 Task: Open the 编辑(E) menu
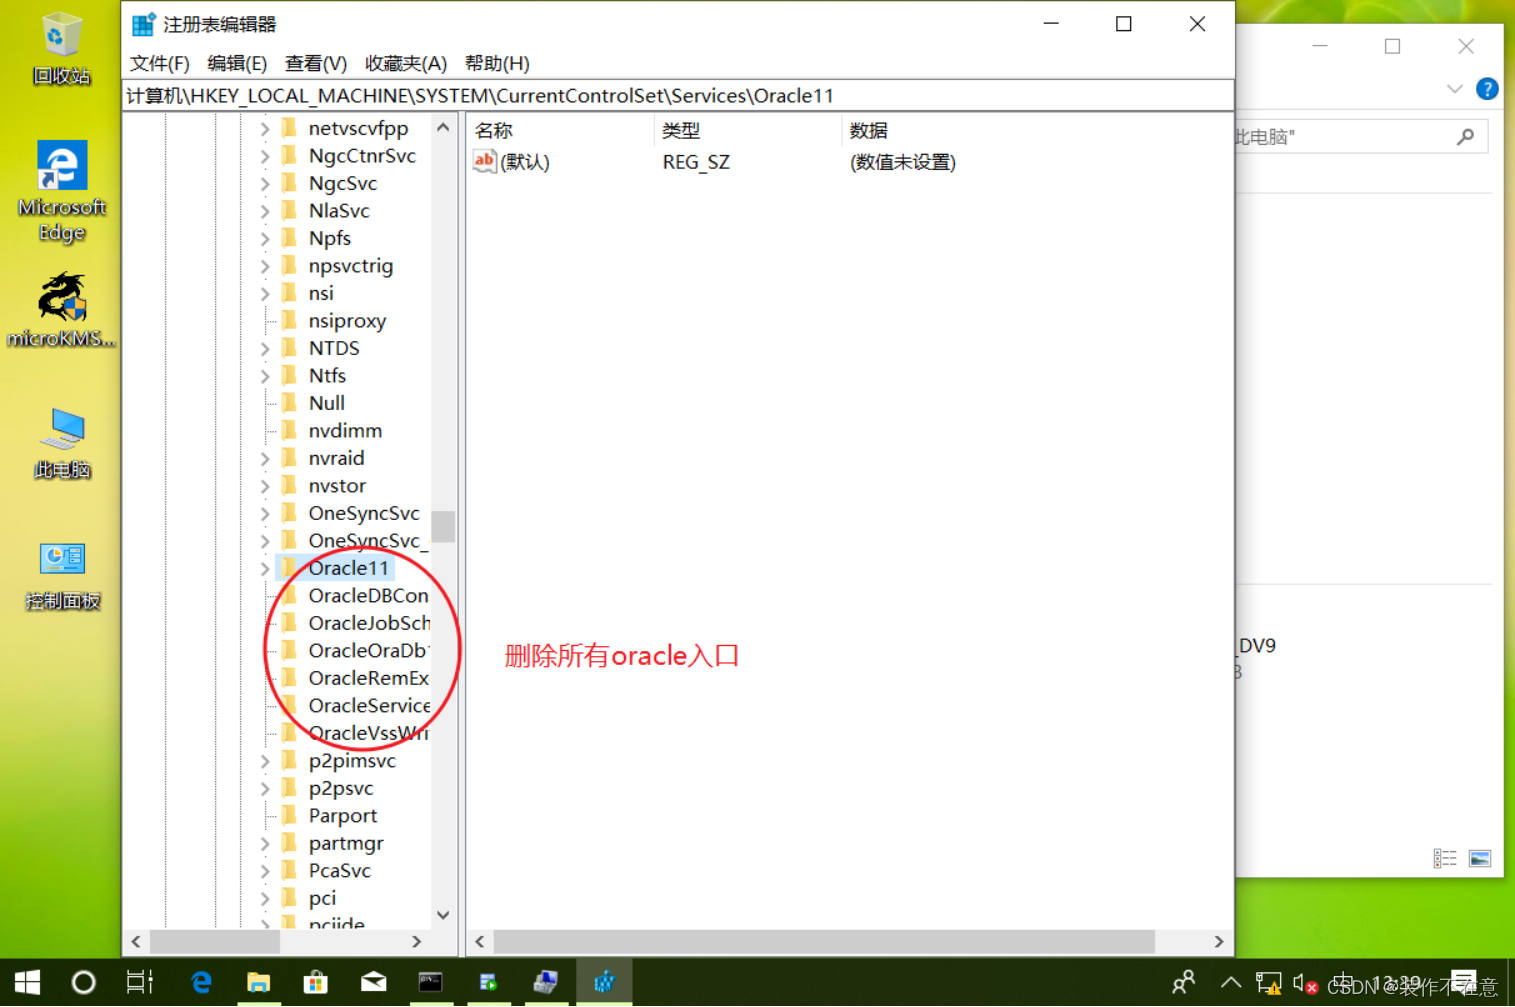point(237,63)
